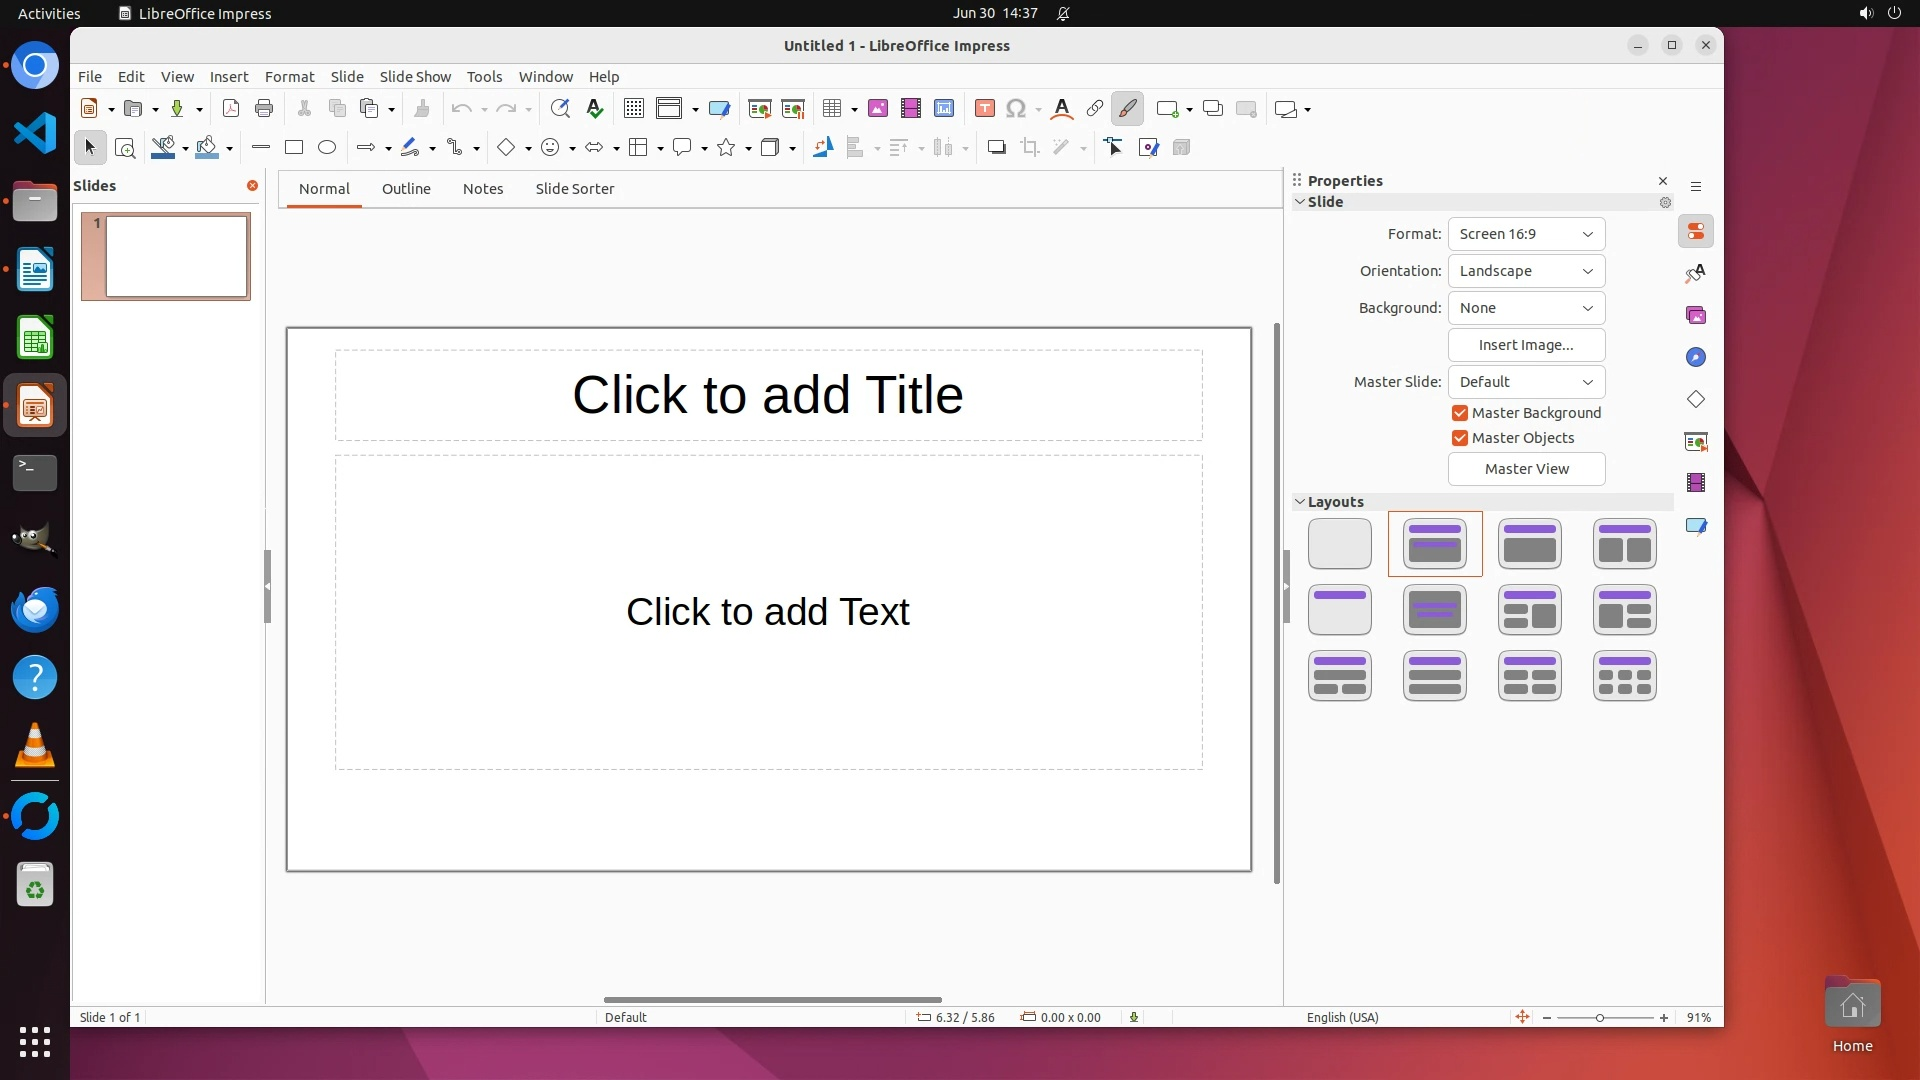
Task: Click the Insert Text Box icon
Action: coord(984,109)
